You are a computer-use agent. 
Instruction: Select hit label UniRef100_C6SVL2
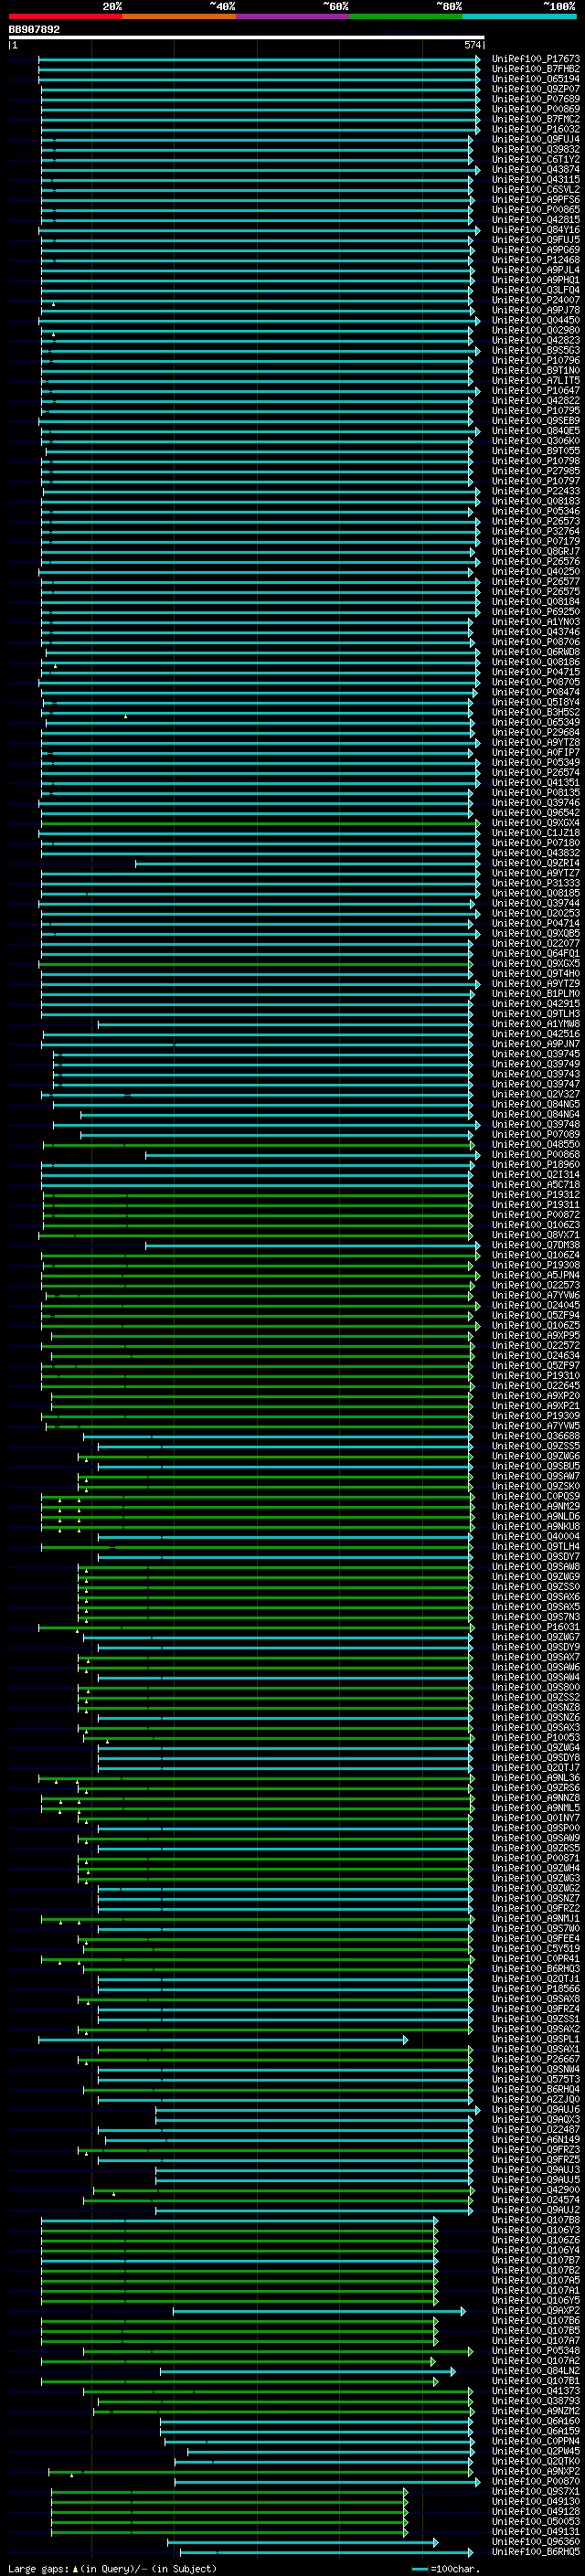pyautogui.click(x=536, y=190)
